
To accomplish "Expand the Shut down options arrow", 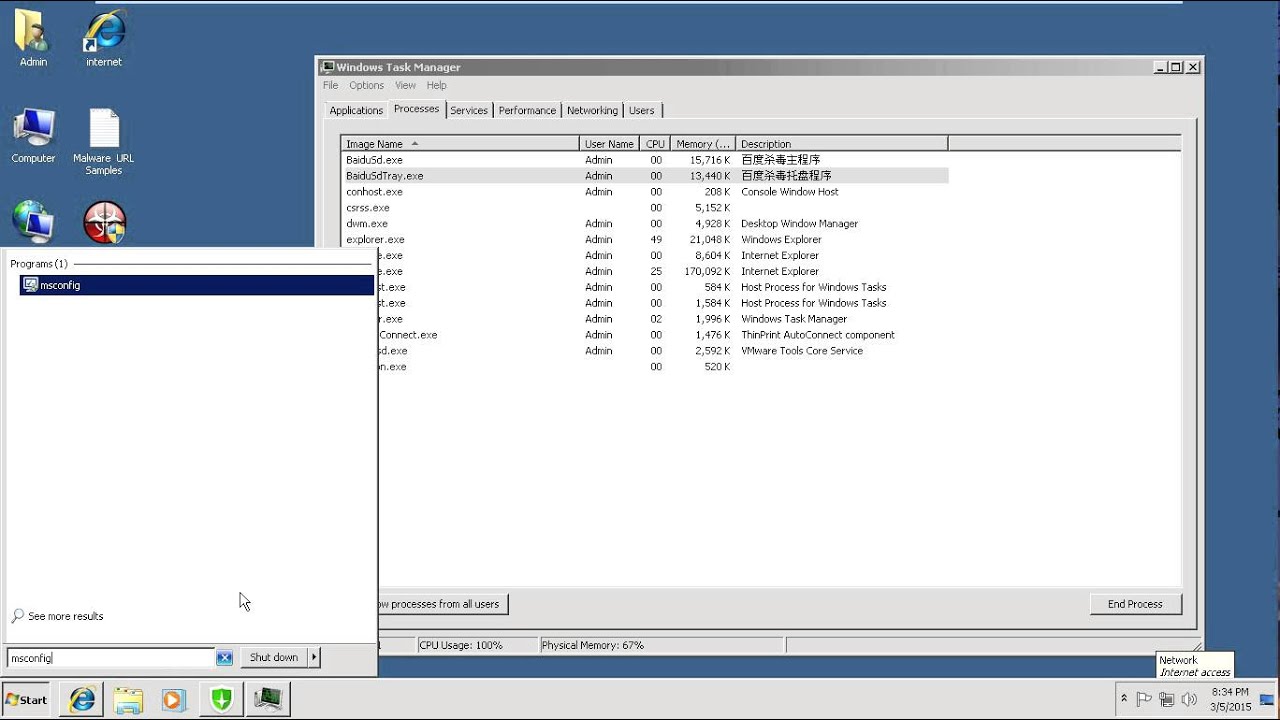I will [314, 657].
